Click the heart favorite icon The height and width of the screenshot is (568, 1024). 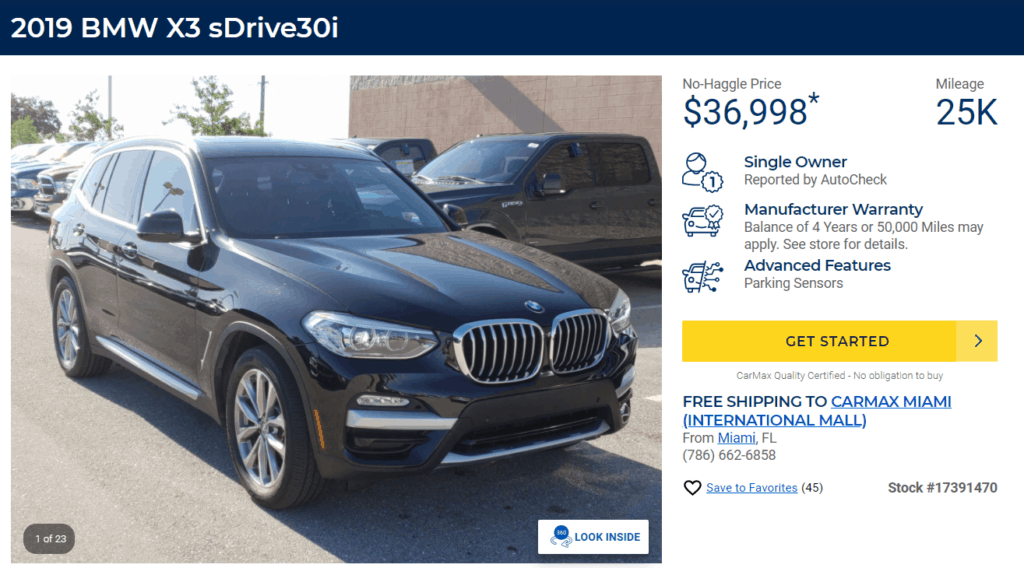point(692,488)
